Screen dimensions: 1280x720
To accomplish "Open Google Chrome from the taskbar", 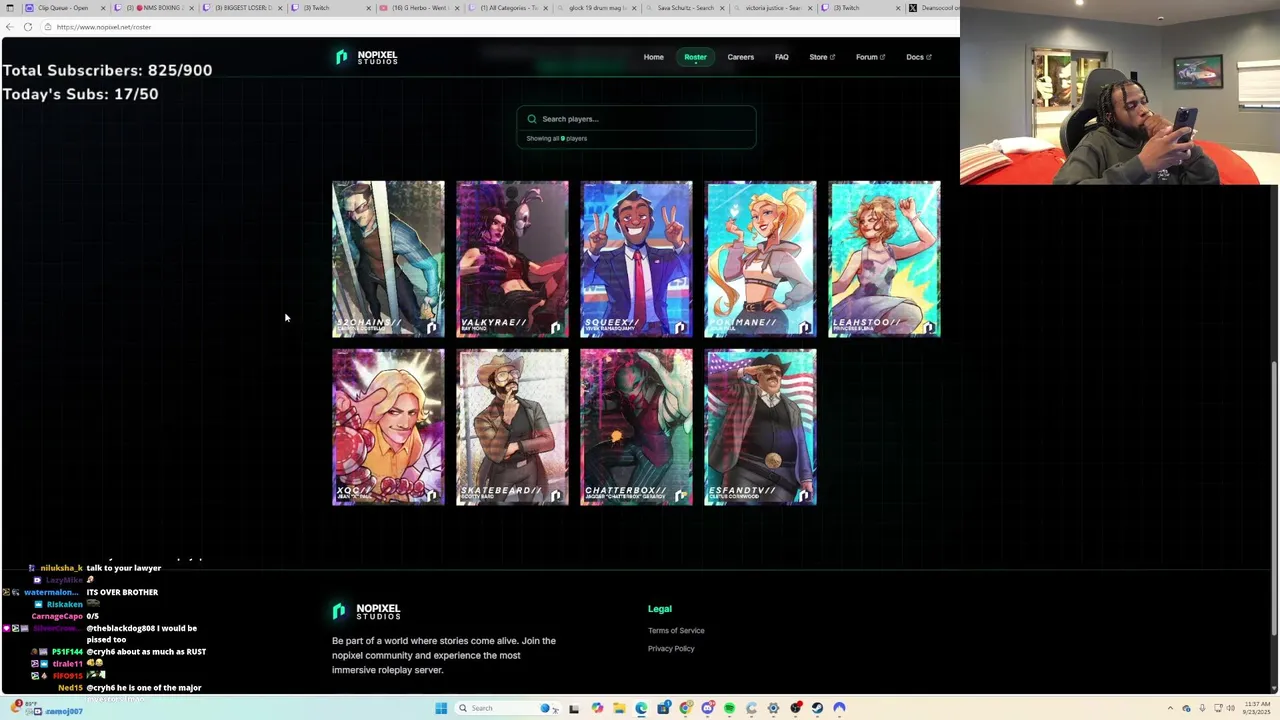I will 685,708.
